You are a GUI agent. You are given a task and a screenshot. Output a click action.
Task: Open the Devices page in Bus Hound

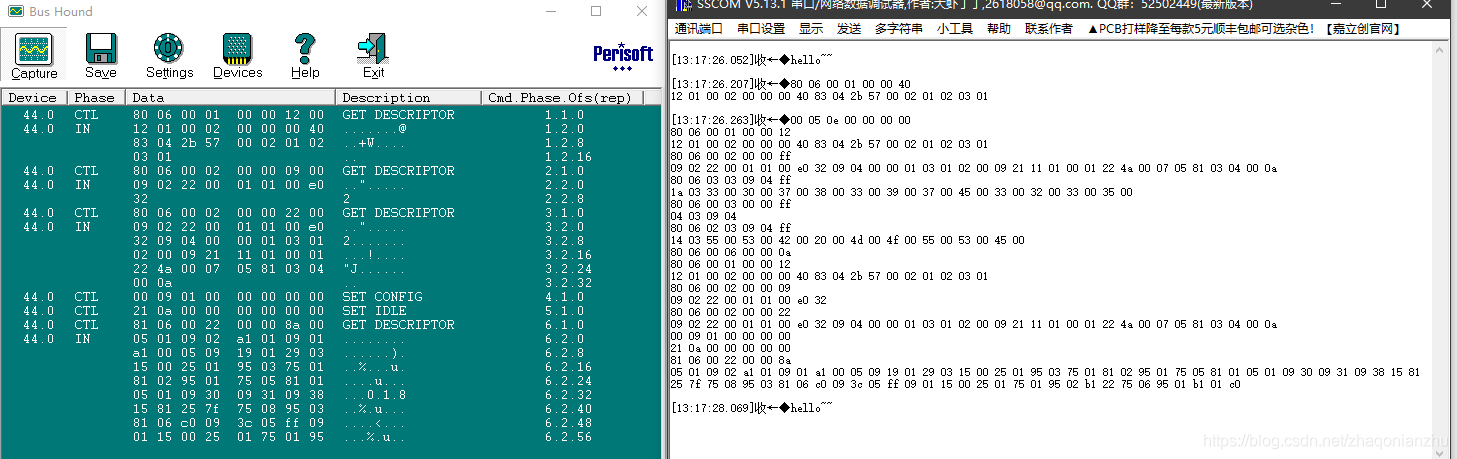coord(238,55)
